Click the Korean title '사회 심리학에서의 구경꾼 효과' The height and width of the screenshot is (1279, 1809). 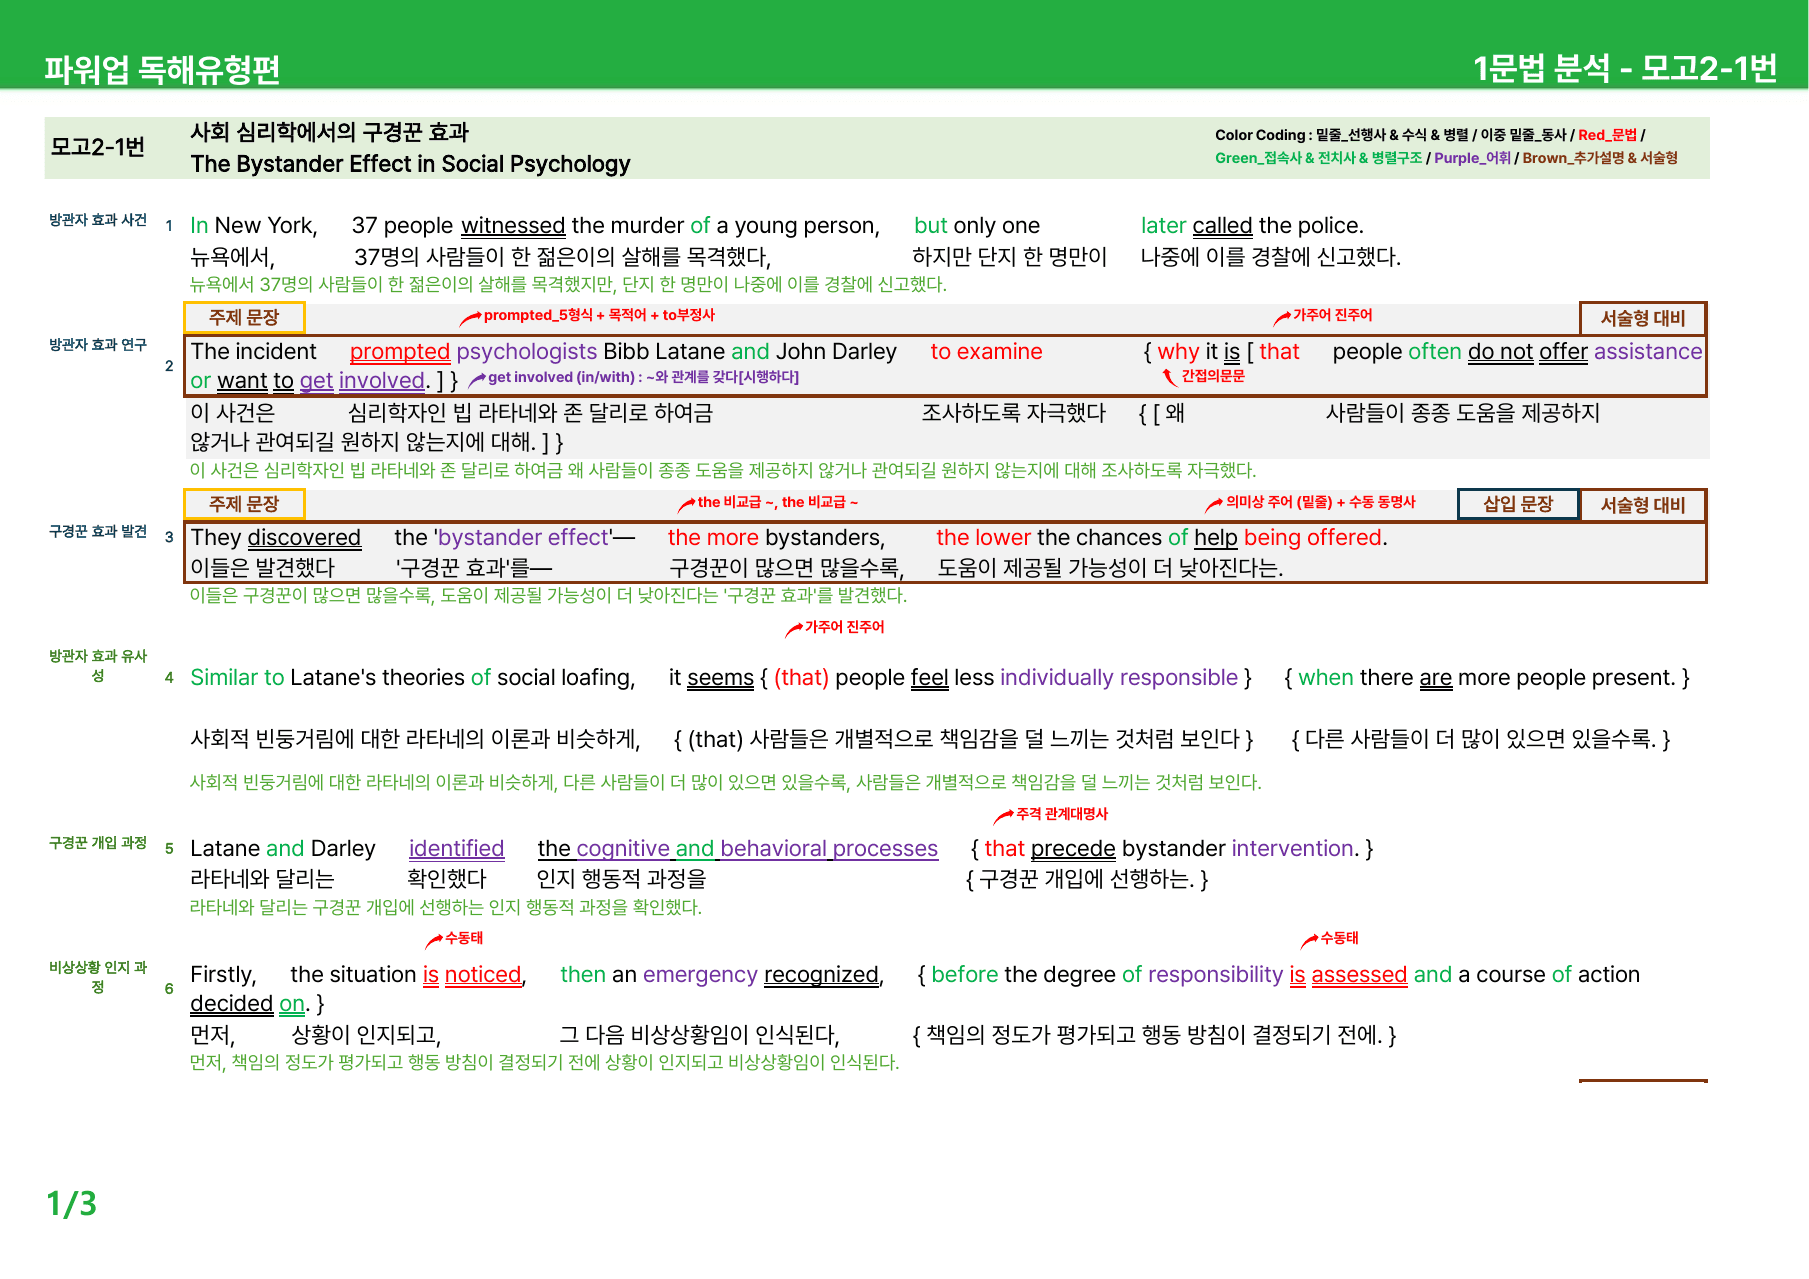click(x=330, y=132)
